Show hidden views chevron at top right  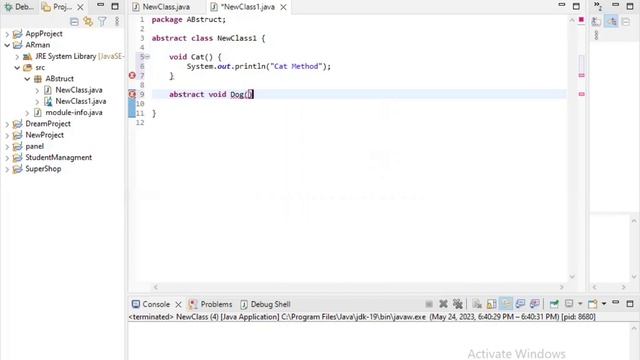tap(598, 6)
